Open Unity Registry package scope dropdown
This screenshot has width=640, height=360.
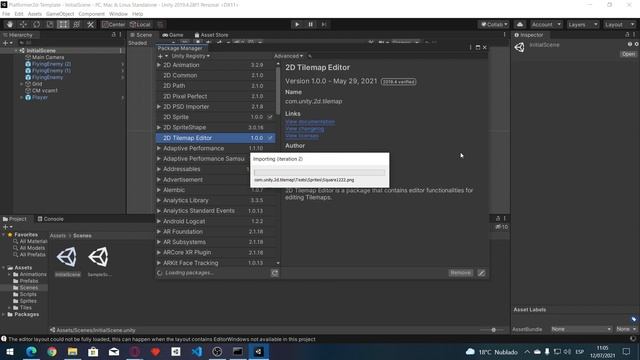190,56
